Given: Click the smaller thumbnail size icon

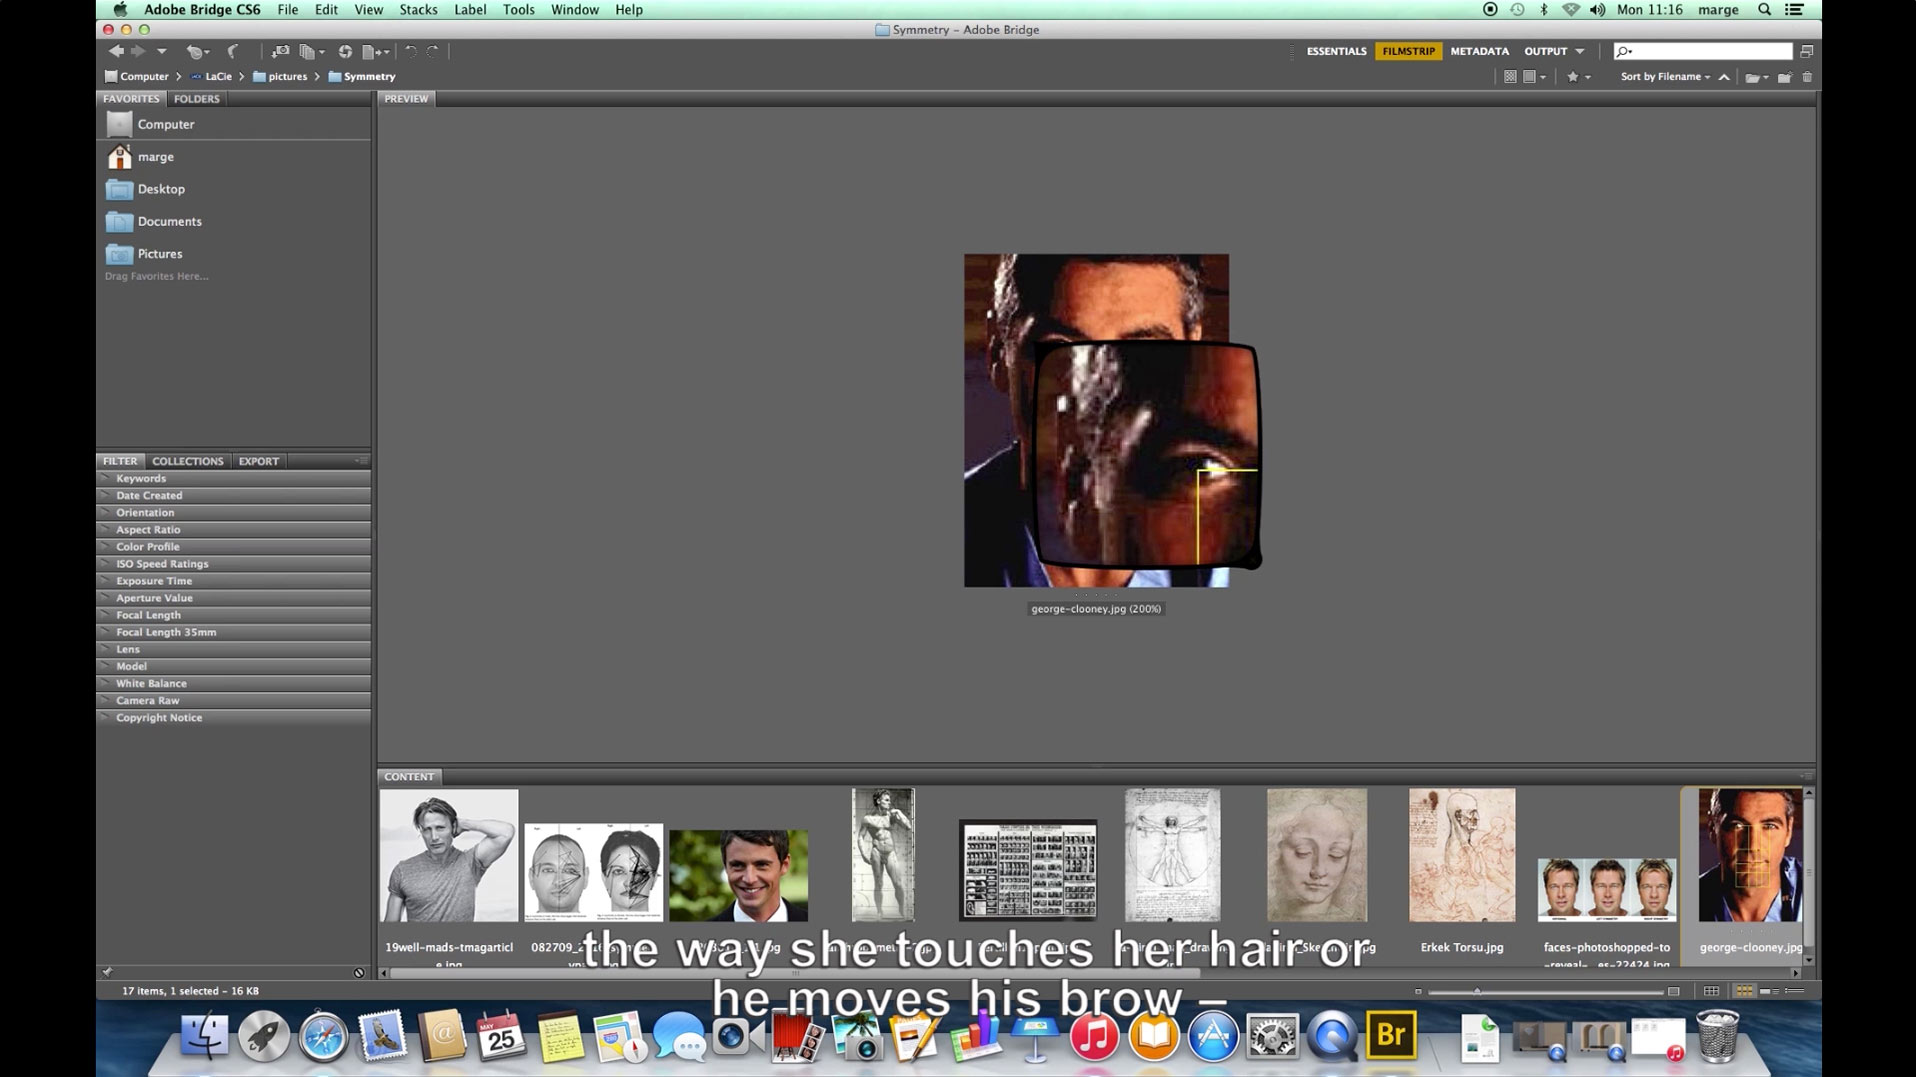Looking at the screenshot, I should tap(1418, 991).
